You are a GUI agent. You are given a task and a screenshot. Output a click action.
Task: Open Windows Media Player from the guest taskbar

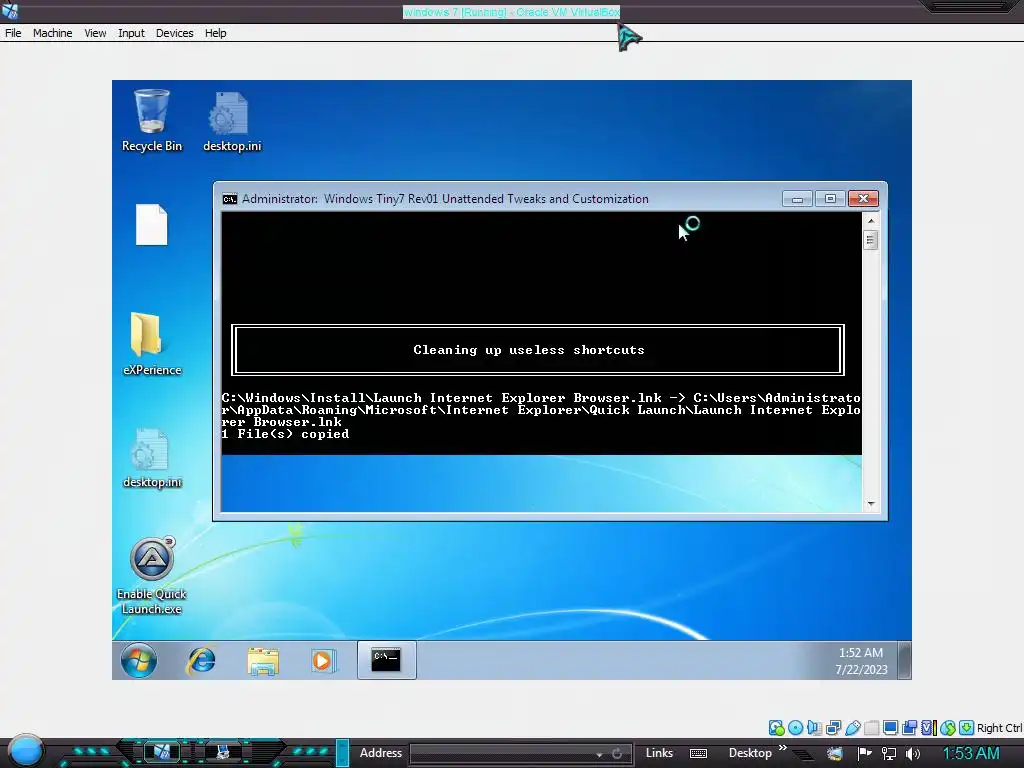pos(323,661)
